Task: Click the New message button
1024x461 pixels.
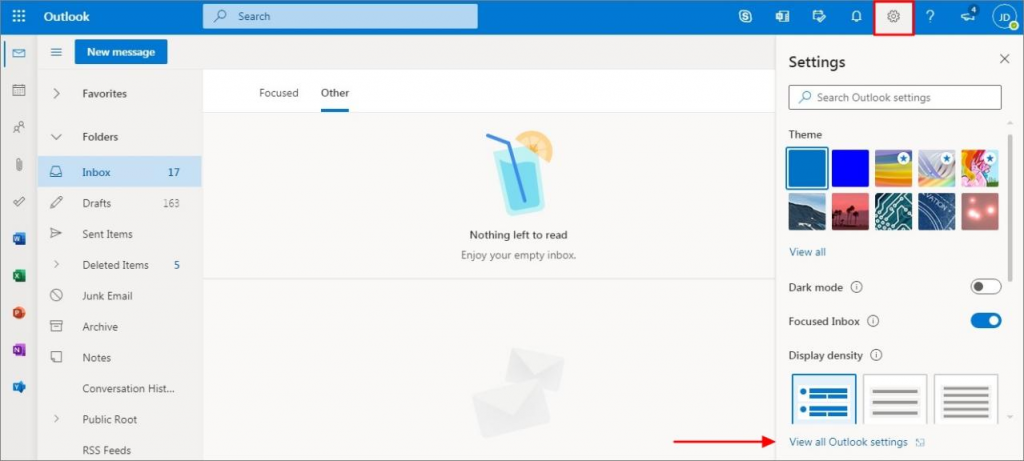Action: click(121, 52)
